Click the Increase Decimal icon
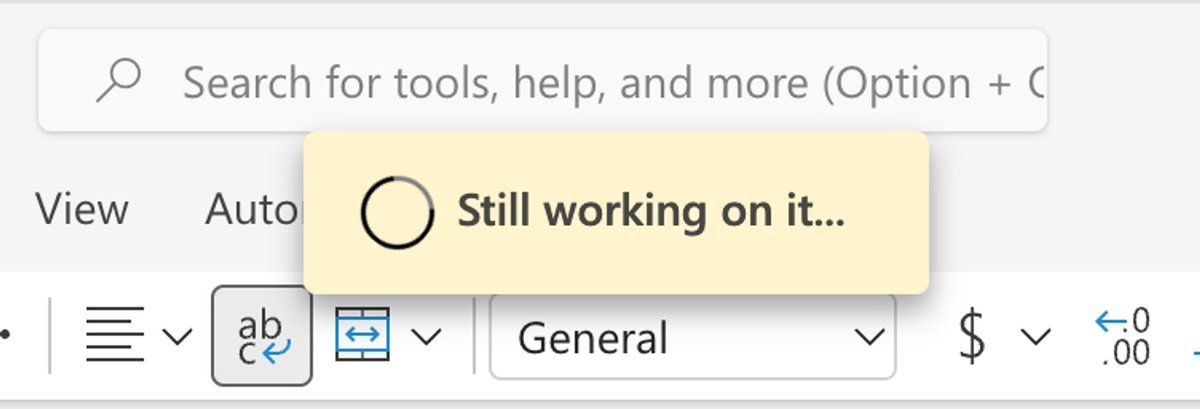This screenshot has width=1200, height=409. (1124, 337)
